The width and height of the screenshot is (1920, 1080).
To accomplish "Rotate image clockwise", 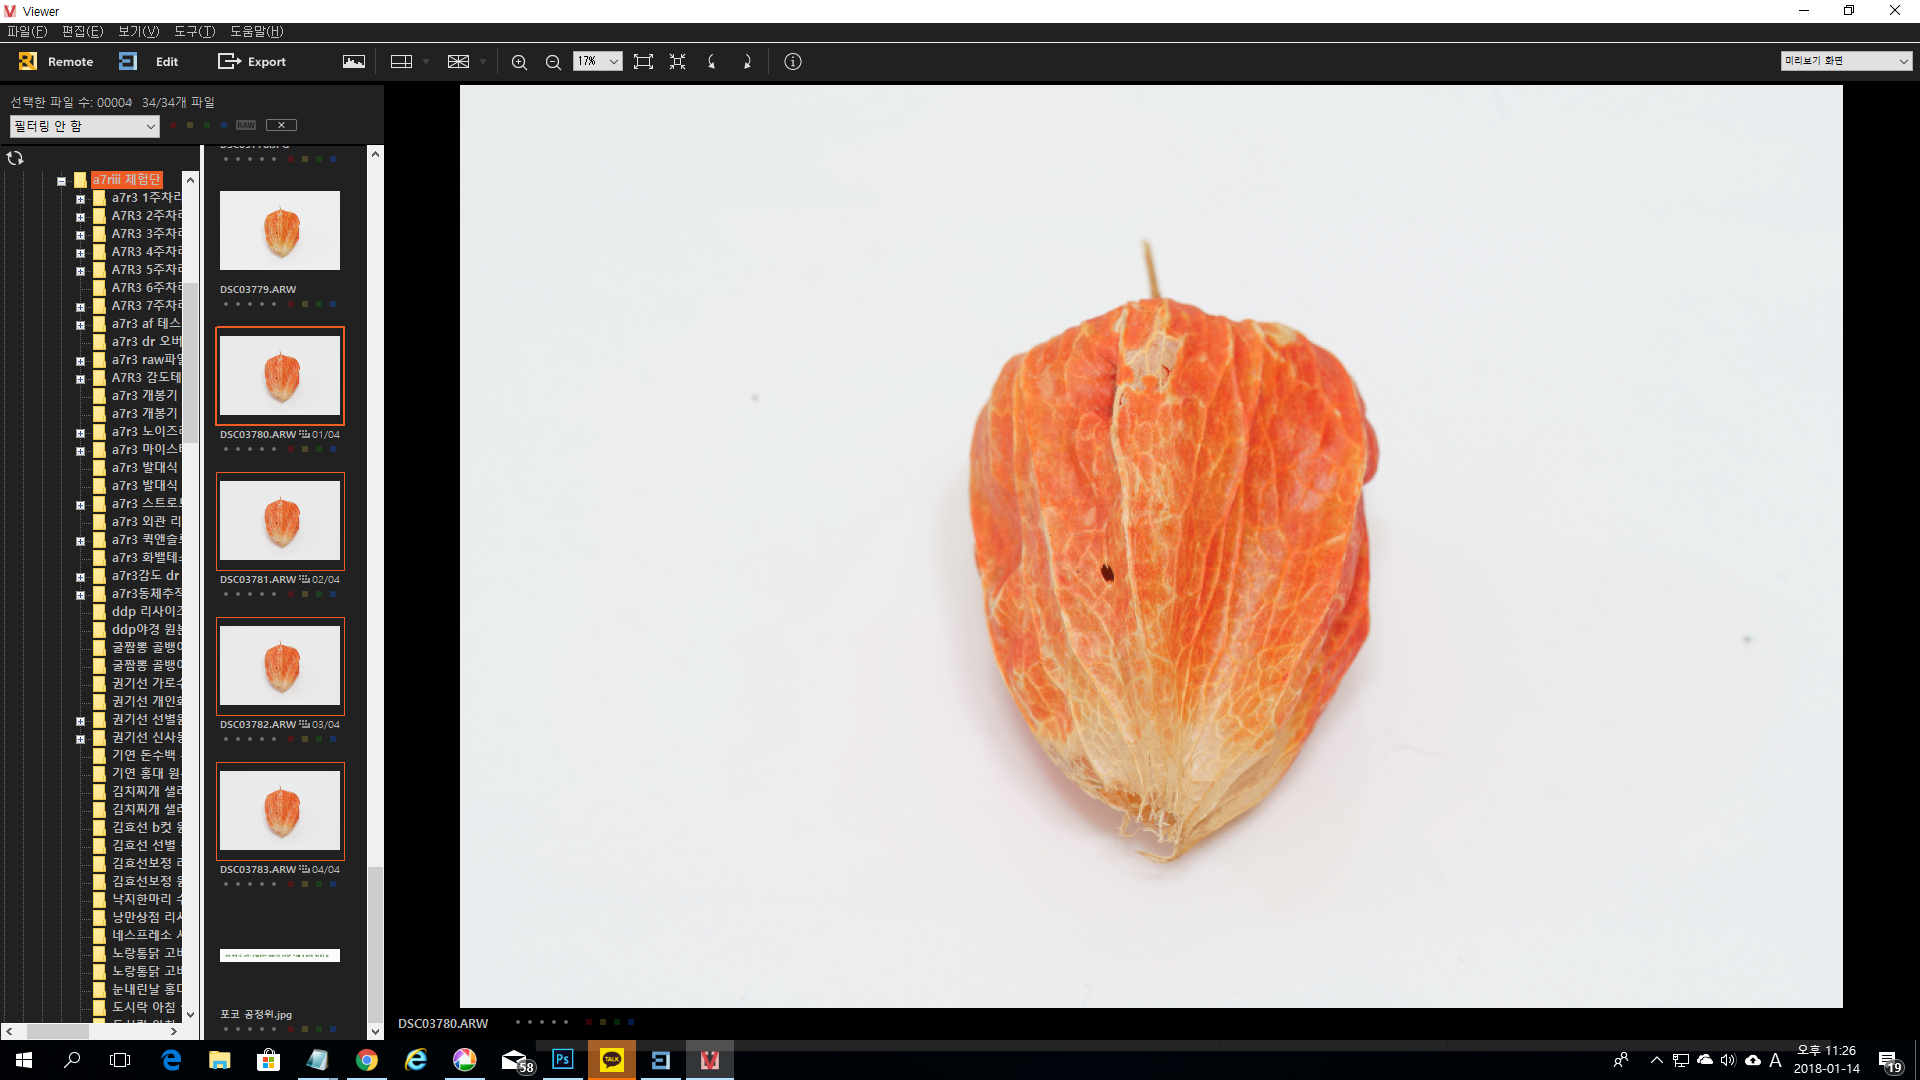I will coord(747,61).
